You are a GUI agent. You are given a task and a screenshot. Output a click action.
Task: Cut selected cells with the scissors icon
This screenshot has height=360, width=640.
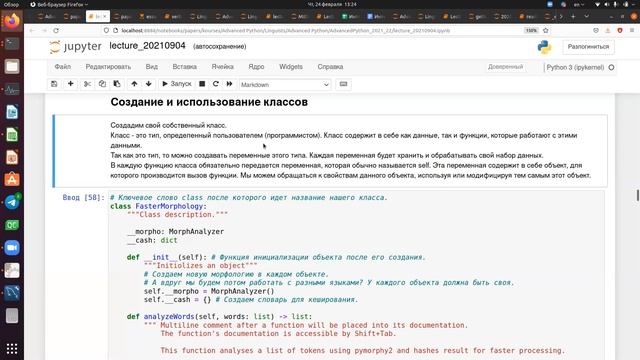tap(87, 84)
